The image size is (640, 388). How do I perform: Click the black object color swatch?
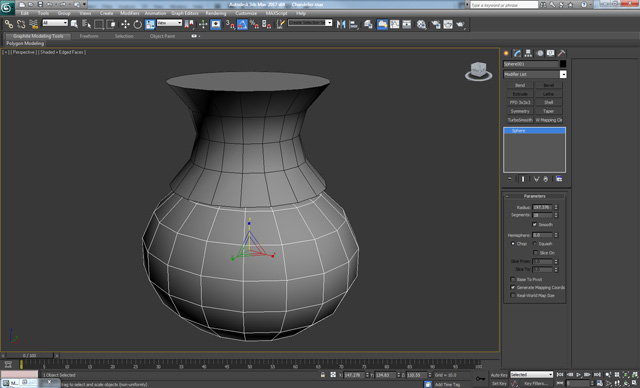point(563,64)
